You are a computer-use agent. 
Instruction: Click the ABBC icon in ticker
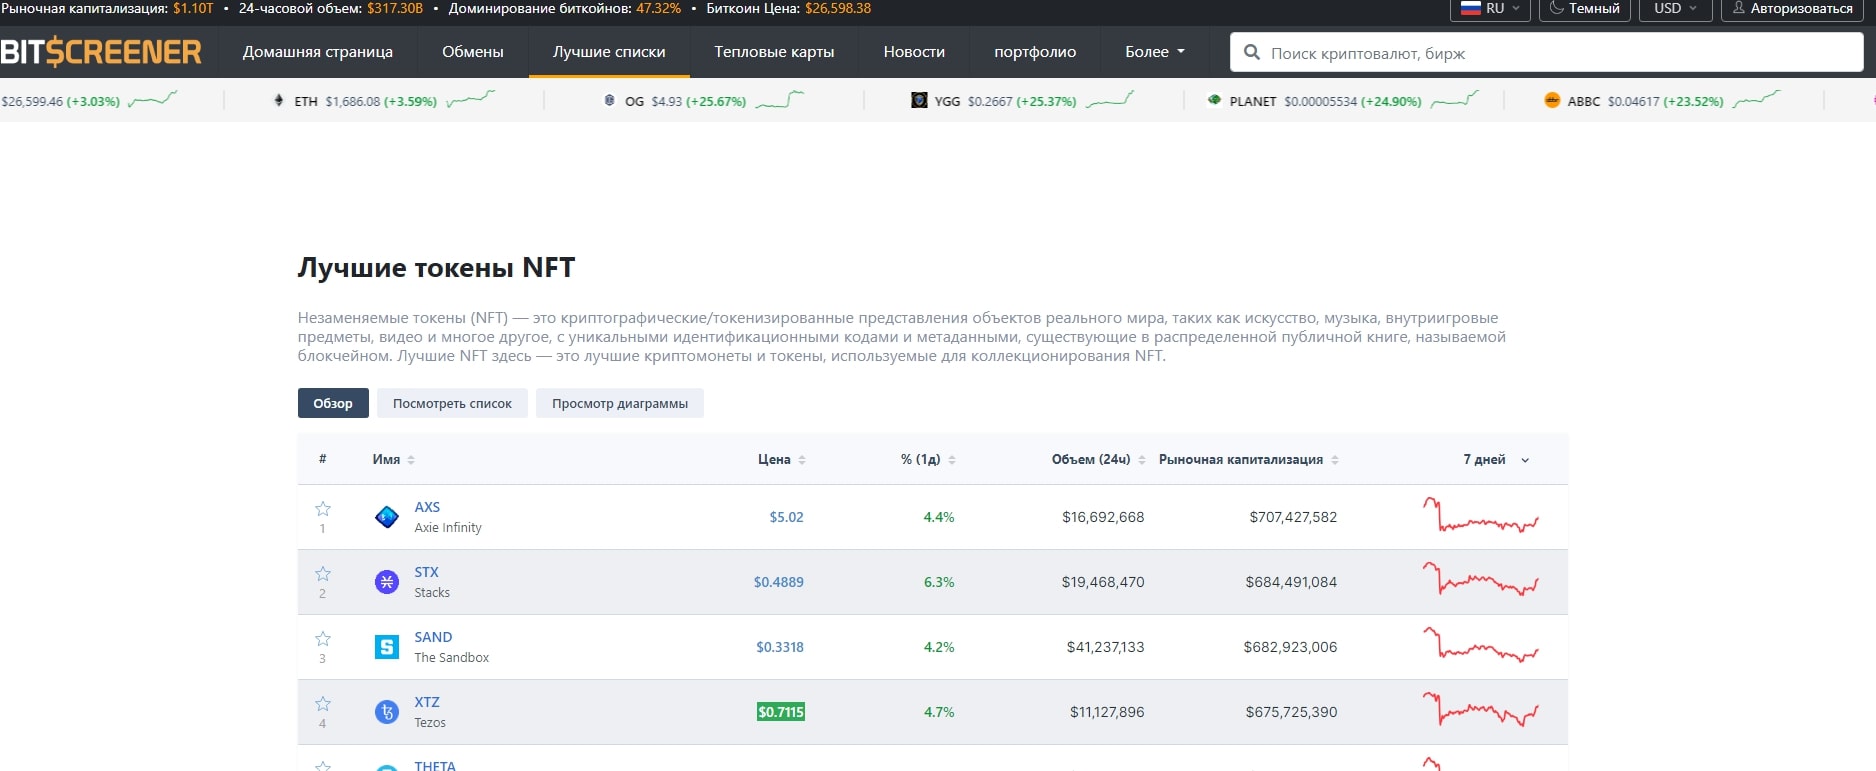(1552, 101)
